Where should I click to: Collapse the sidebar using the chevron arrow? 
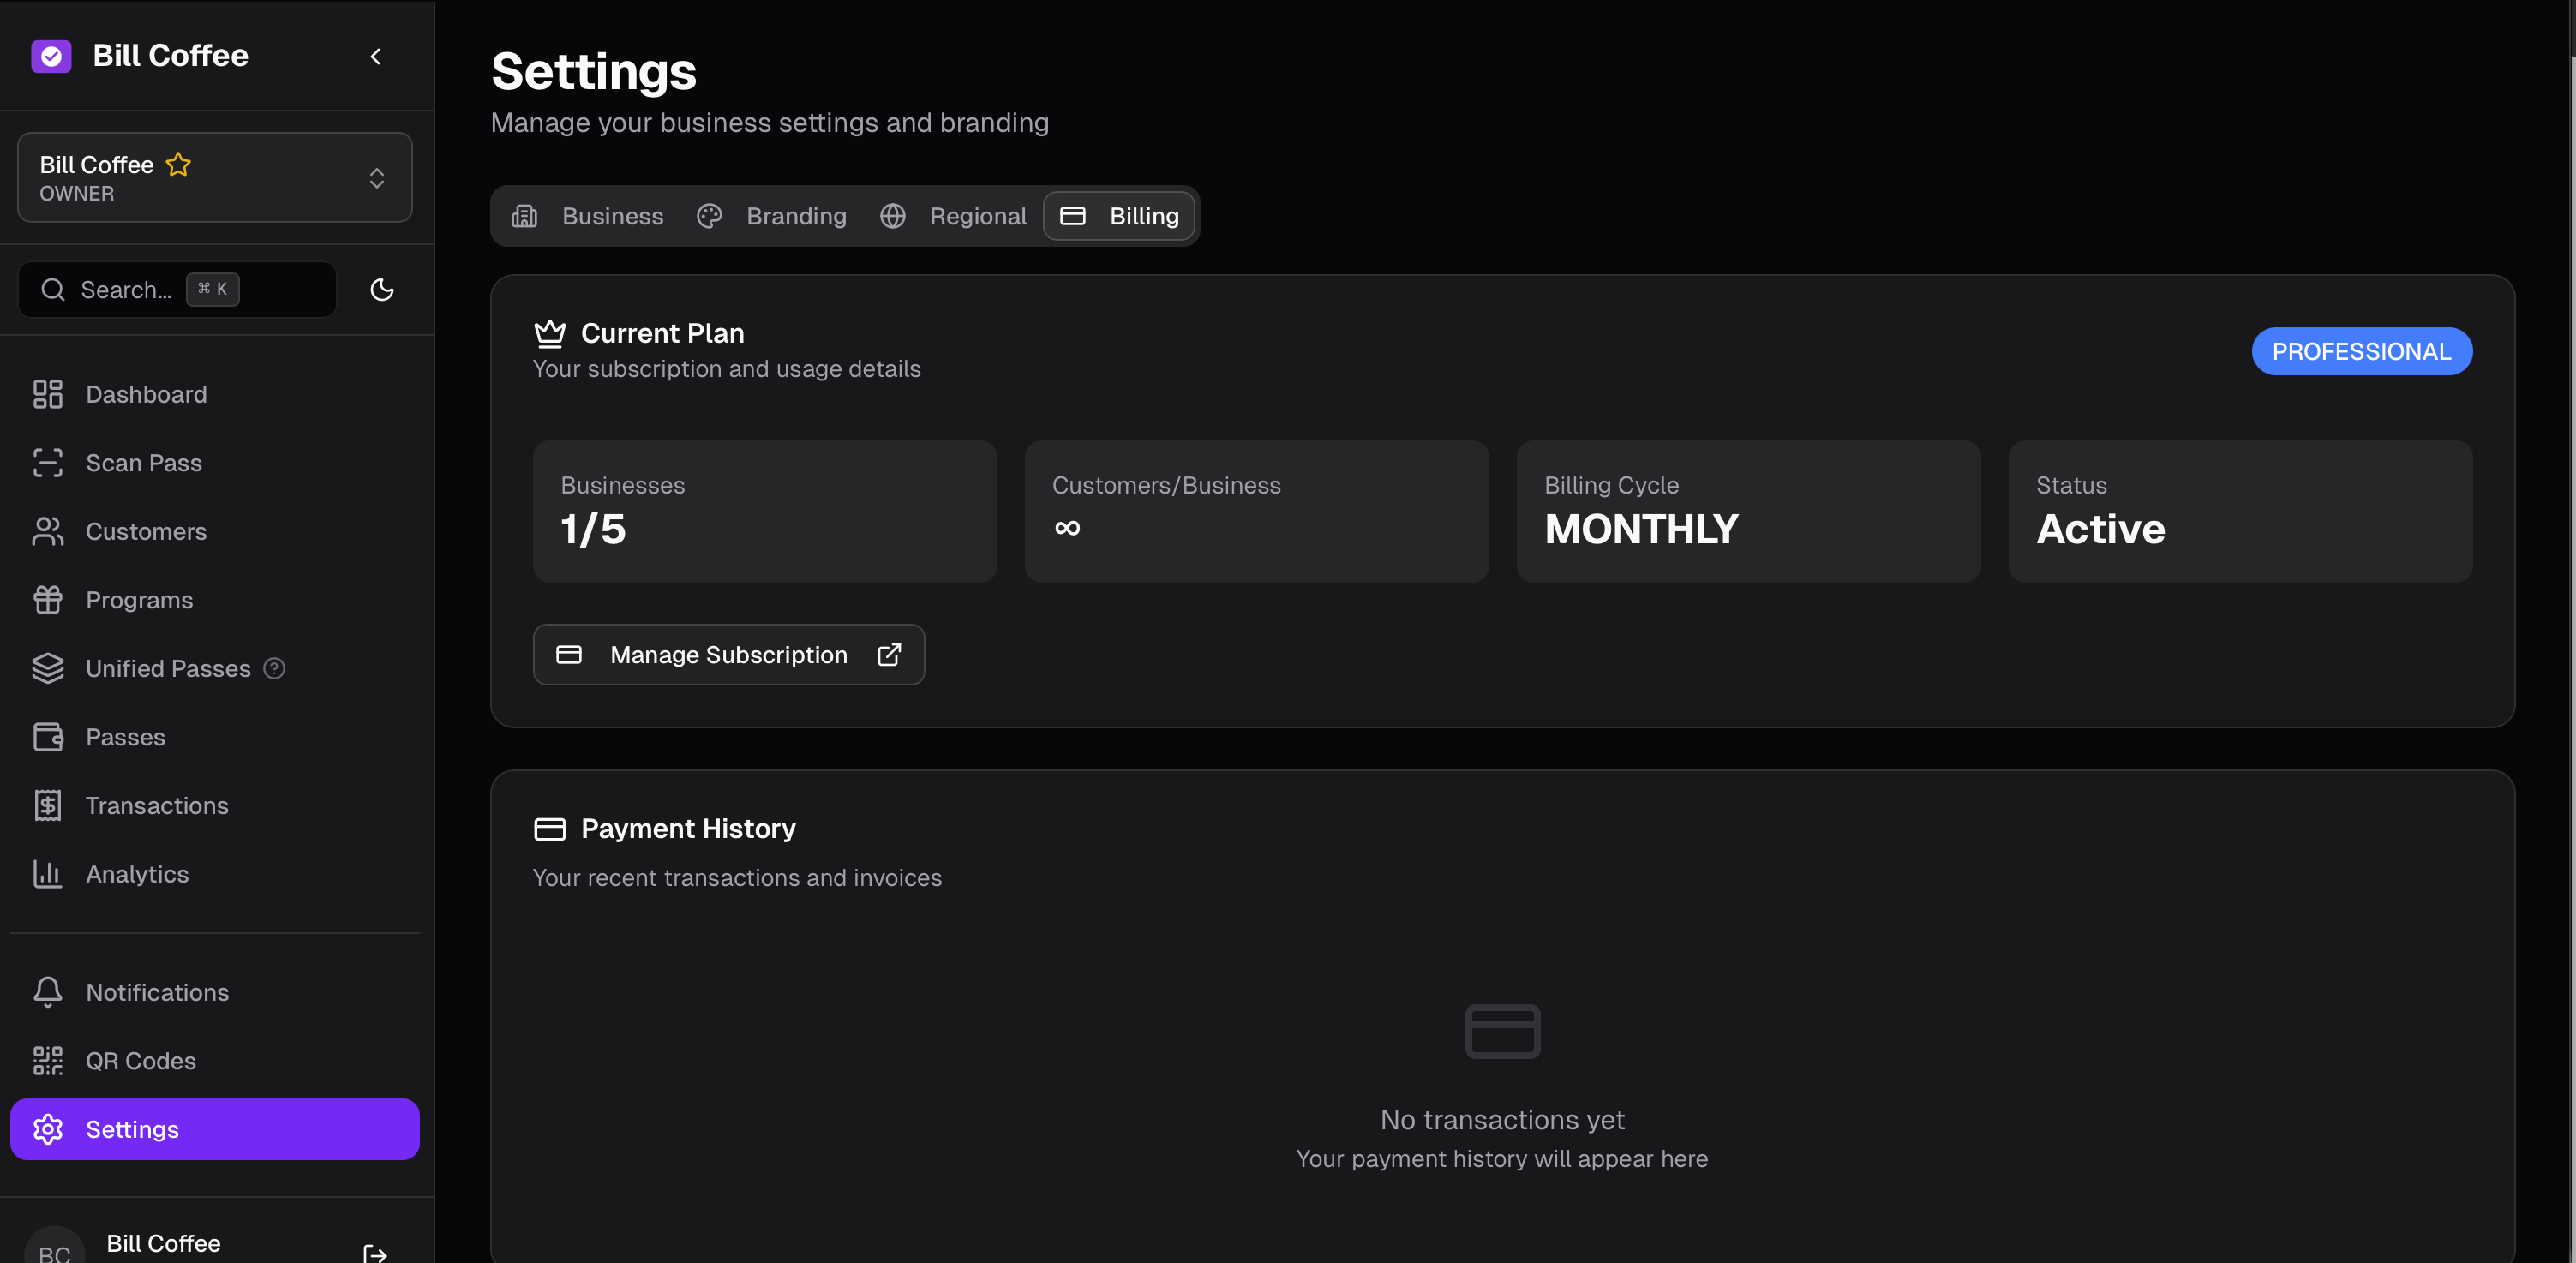375,57
